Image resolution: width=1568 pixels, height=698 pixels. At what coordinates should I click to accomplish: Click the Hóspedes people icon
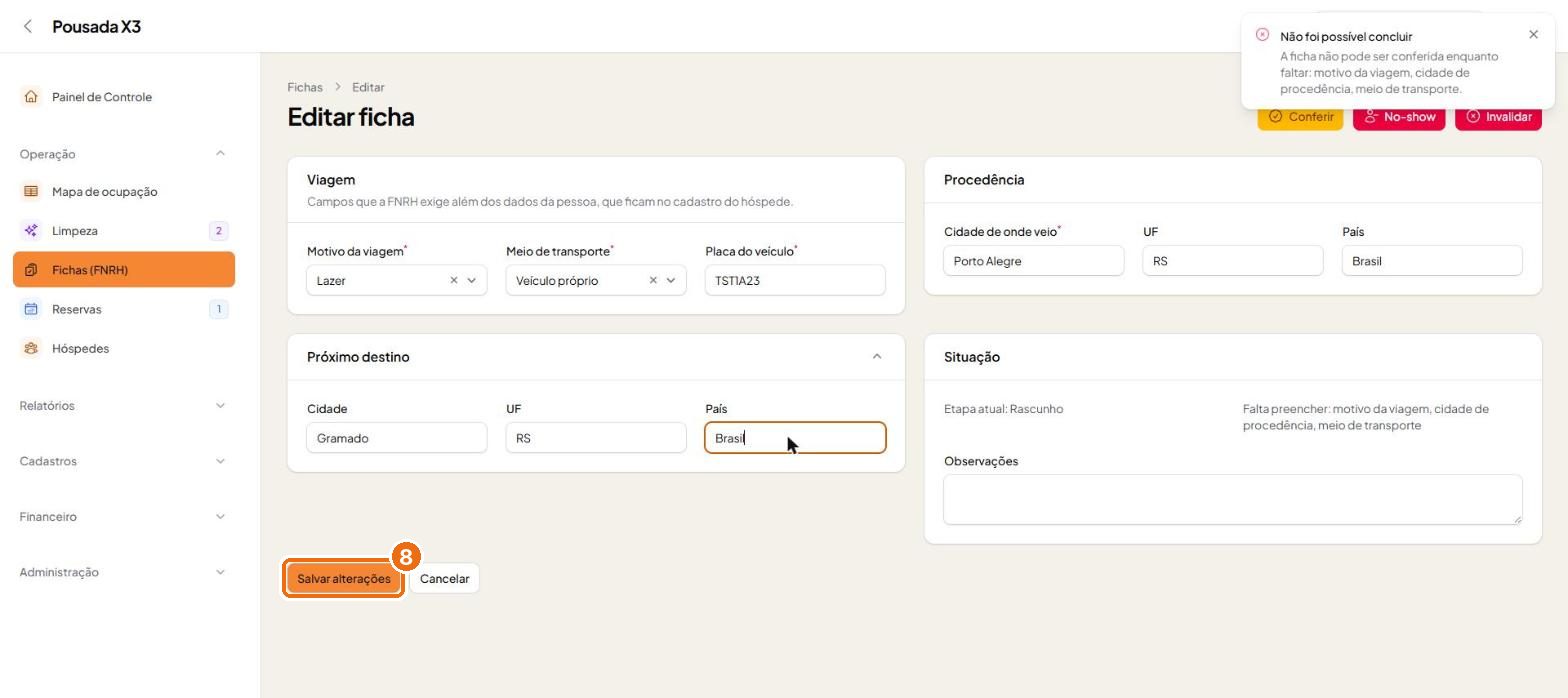(x=31, y=348)
